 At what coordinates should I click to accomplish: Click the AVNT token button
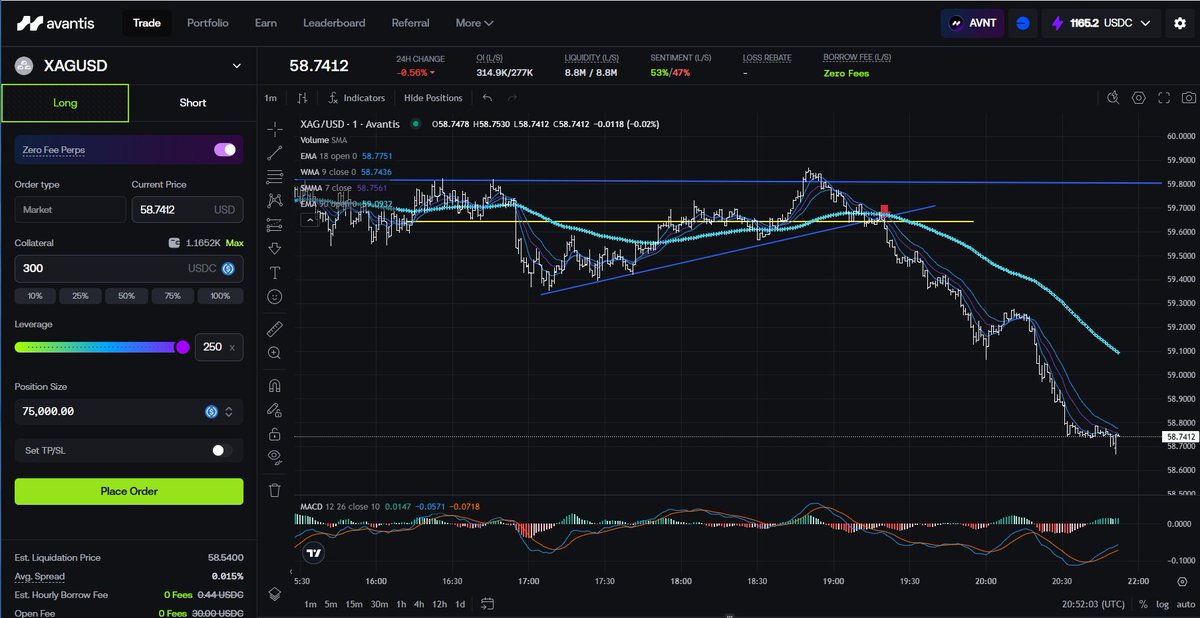pyautogui.click(x=972, y=23)
